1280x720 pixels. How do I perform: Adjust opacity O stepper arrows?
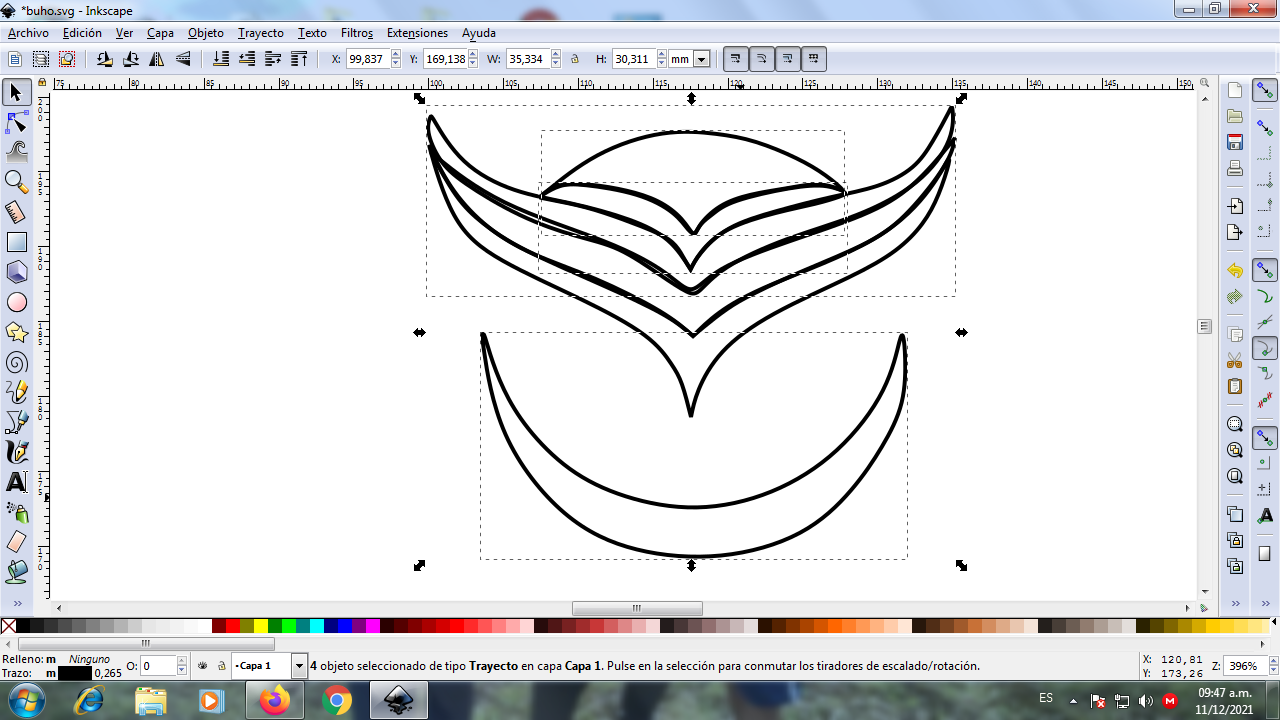click(182, 665)
